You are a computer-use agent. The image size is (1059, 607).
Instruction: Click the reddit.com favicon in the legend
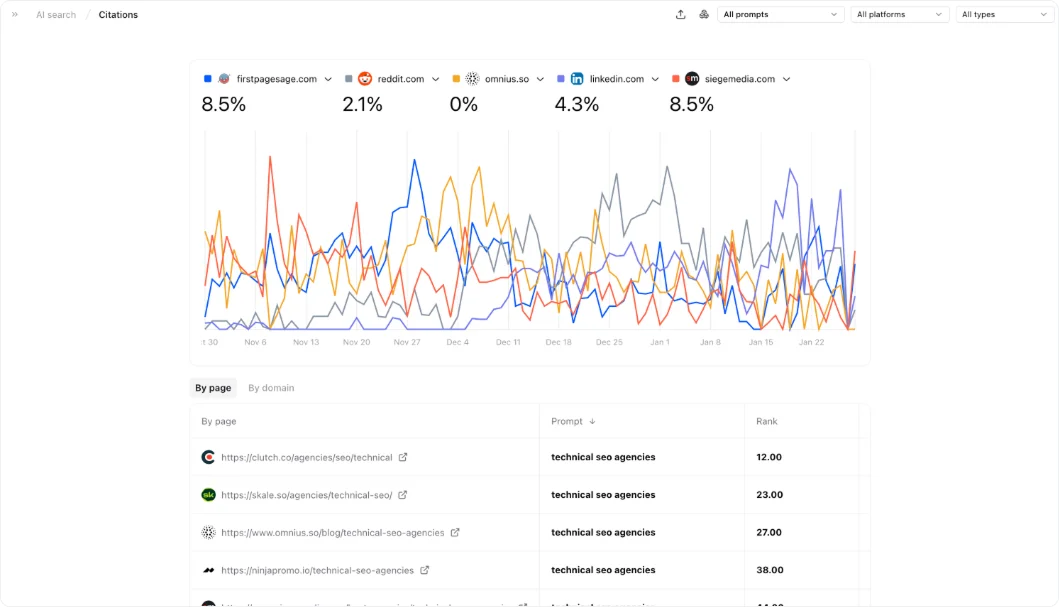(x=363, y=78)
